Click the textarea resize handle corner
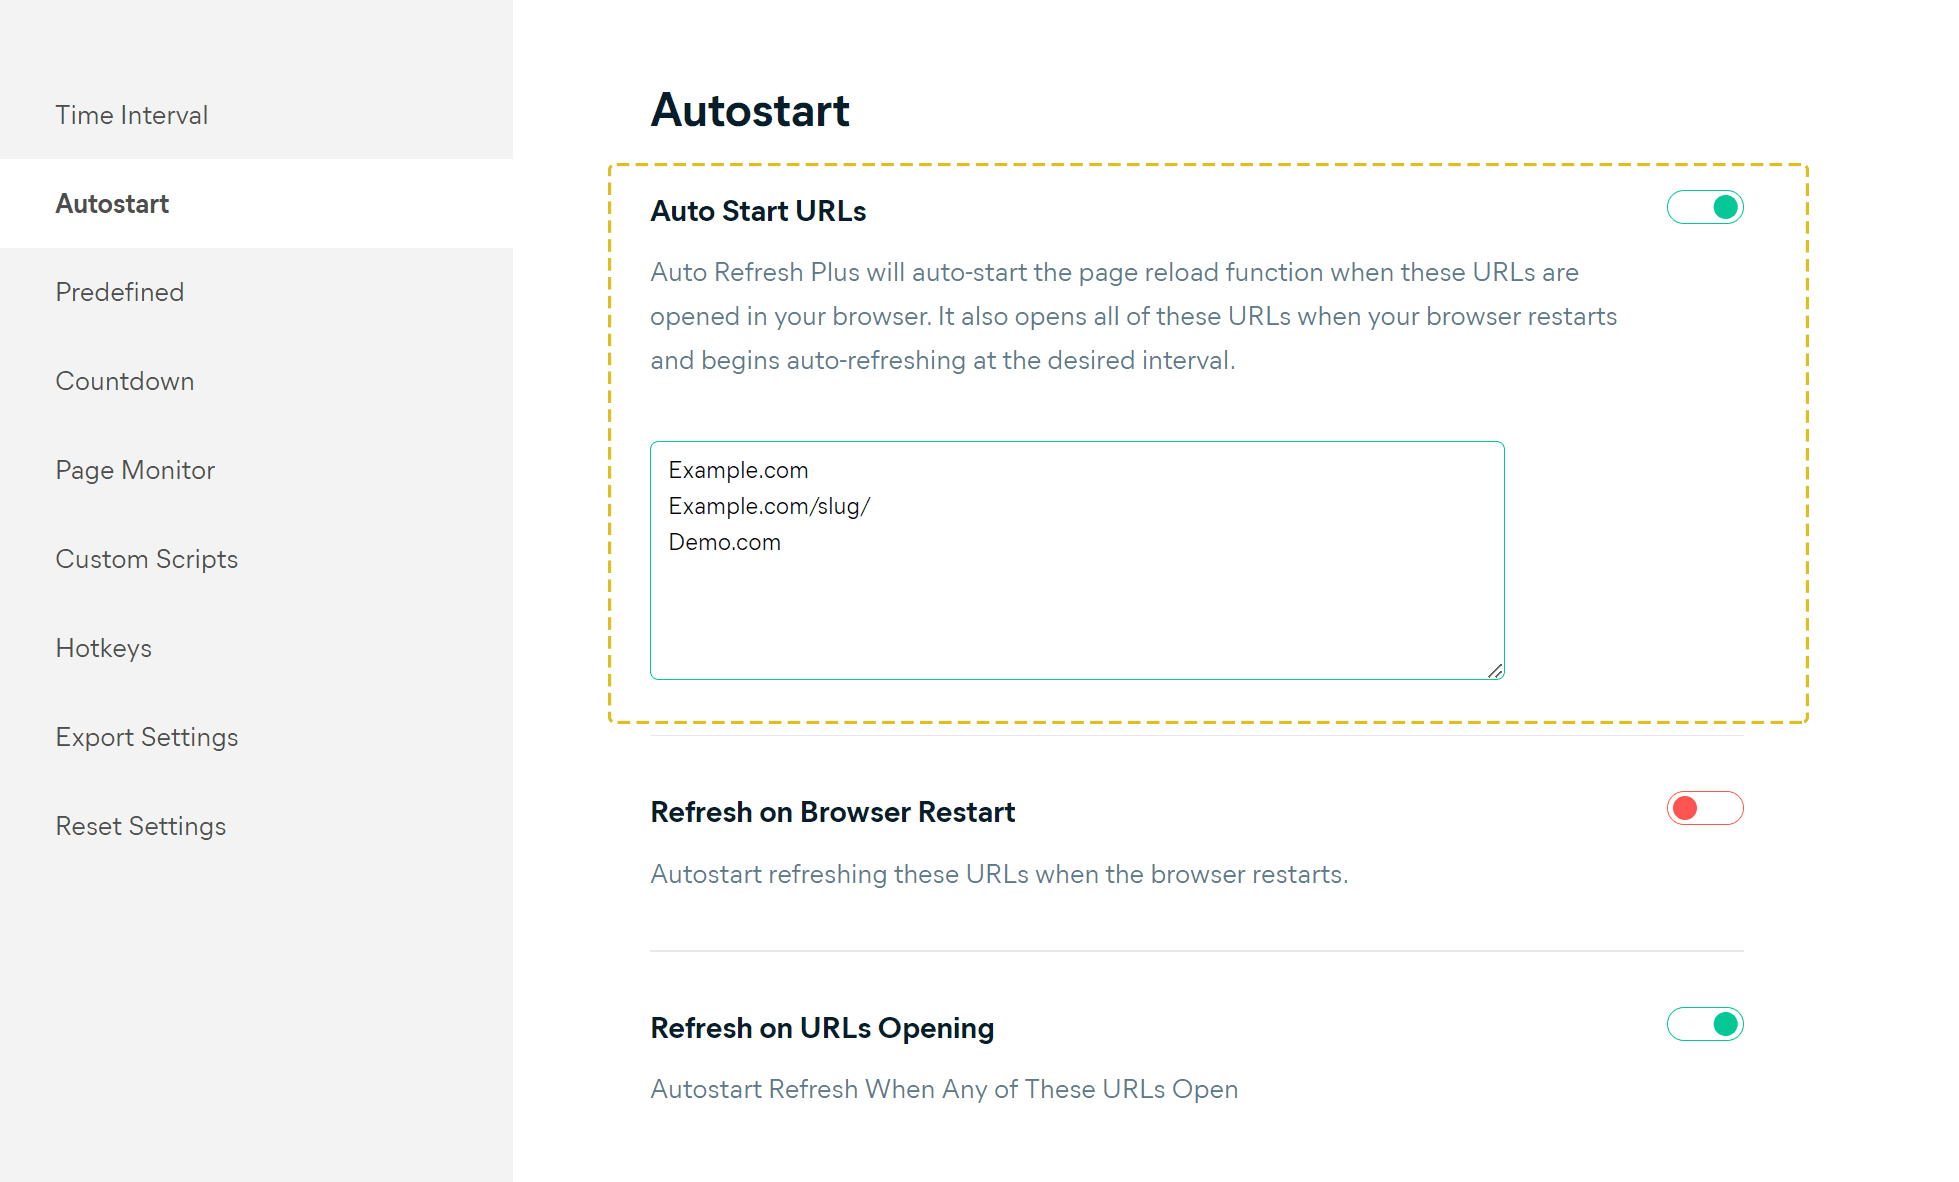The height and width of the screenshot is (1182, 1959). click(x=1495, y=671)
